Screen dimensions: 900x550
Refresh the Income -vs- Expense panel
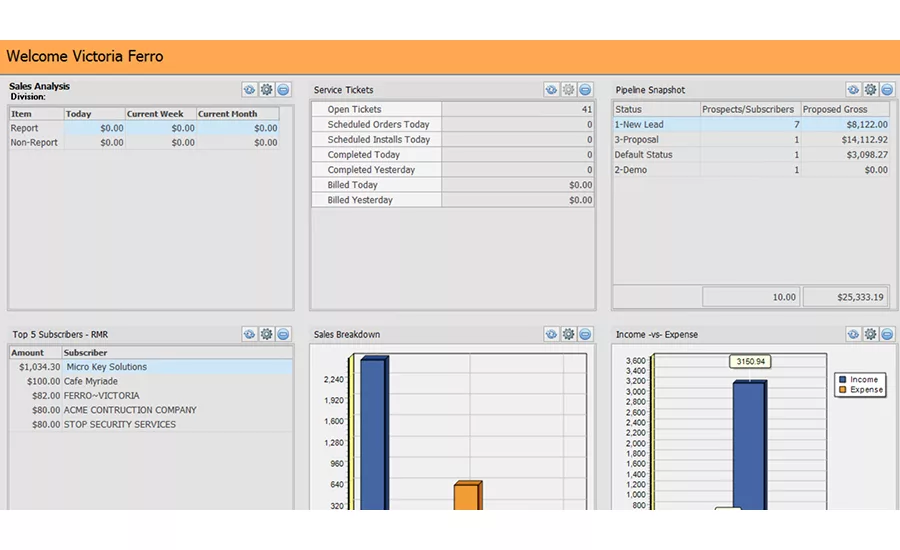click(x=854, y=334)
